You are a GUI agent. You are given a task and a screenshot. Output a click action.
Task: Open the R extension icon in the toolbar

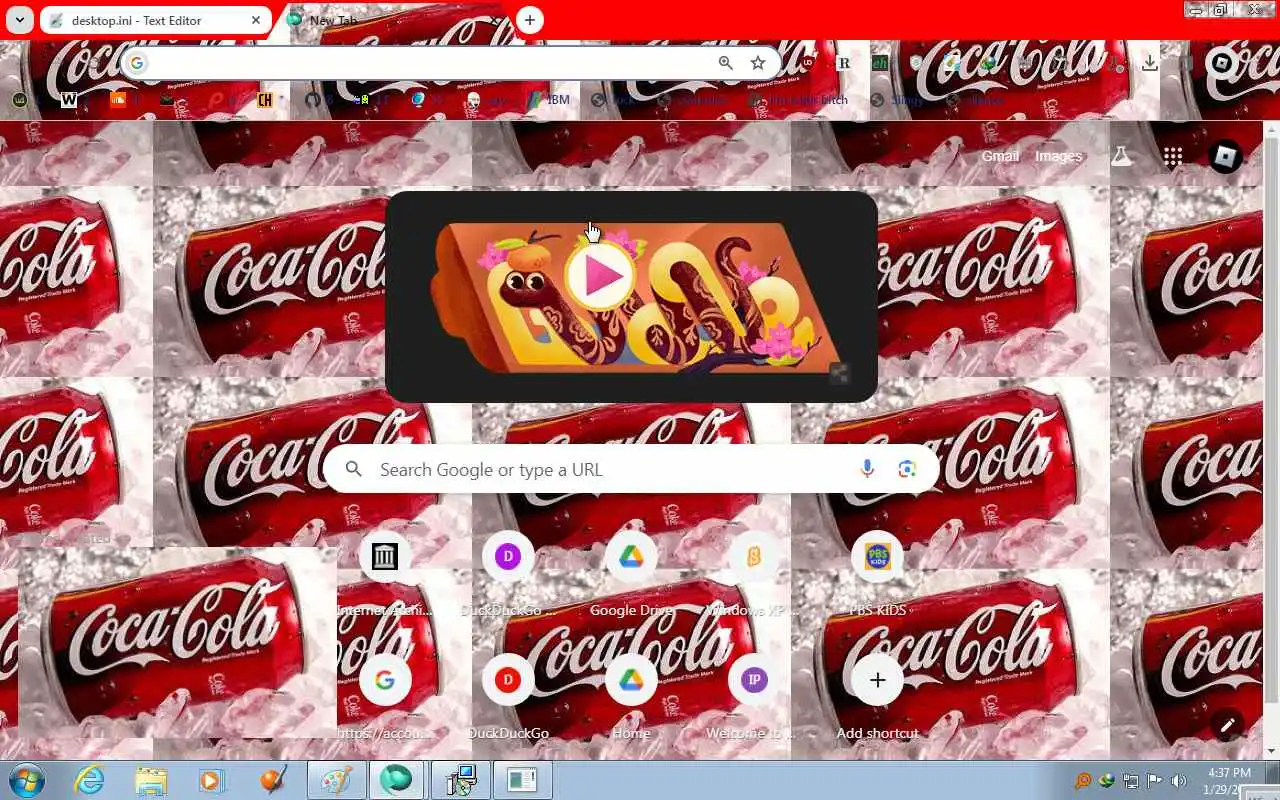pos(843,63)
